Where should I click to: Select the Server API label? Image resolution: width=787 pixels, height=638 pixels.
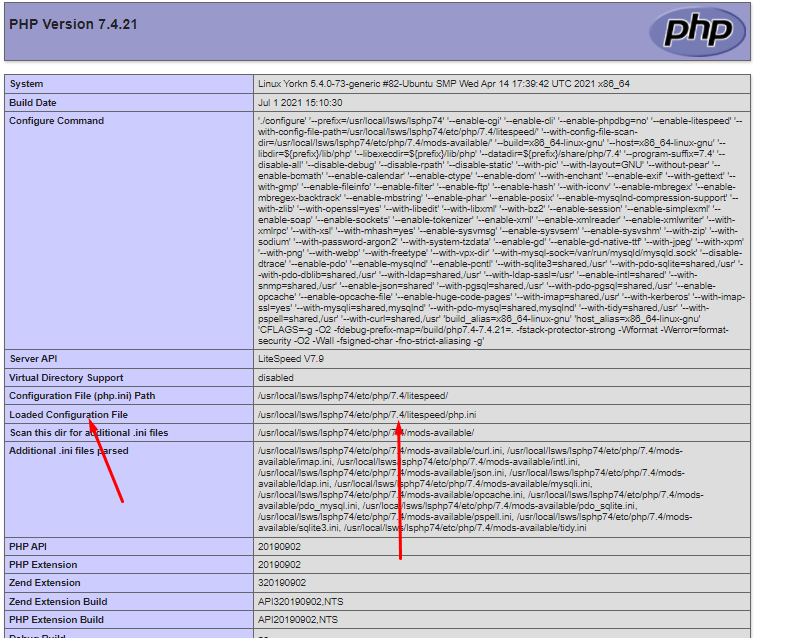pos(35,358)
